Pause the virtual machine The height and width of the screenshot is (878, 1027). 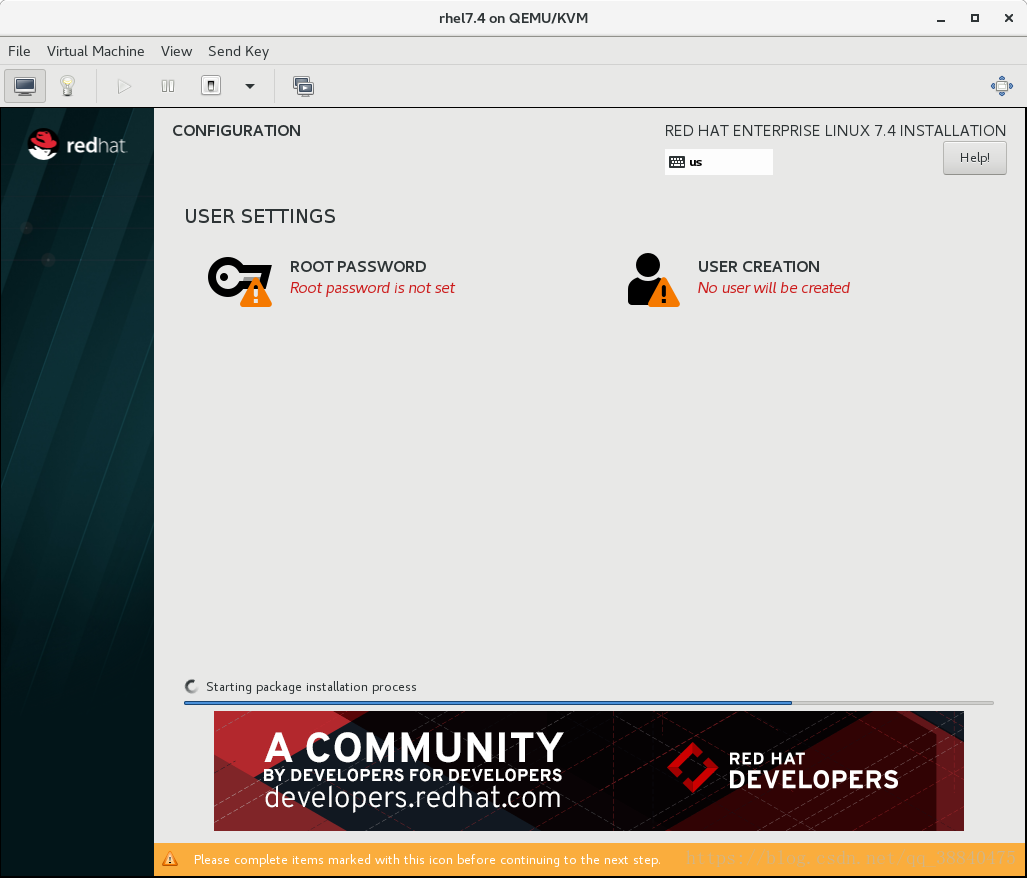(x=168, y=86)
